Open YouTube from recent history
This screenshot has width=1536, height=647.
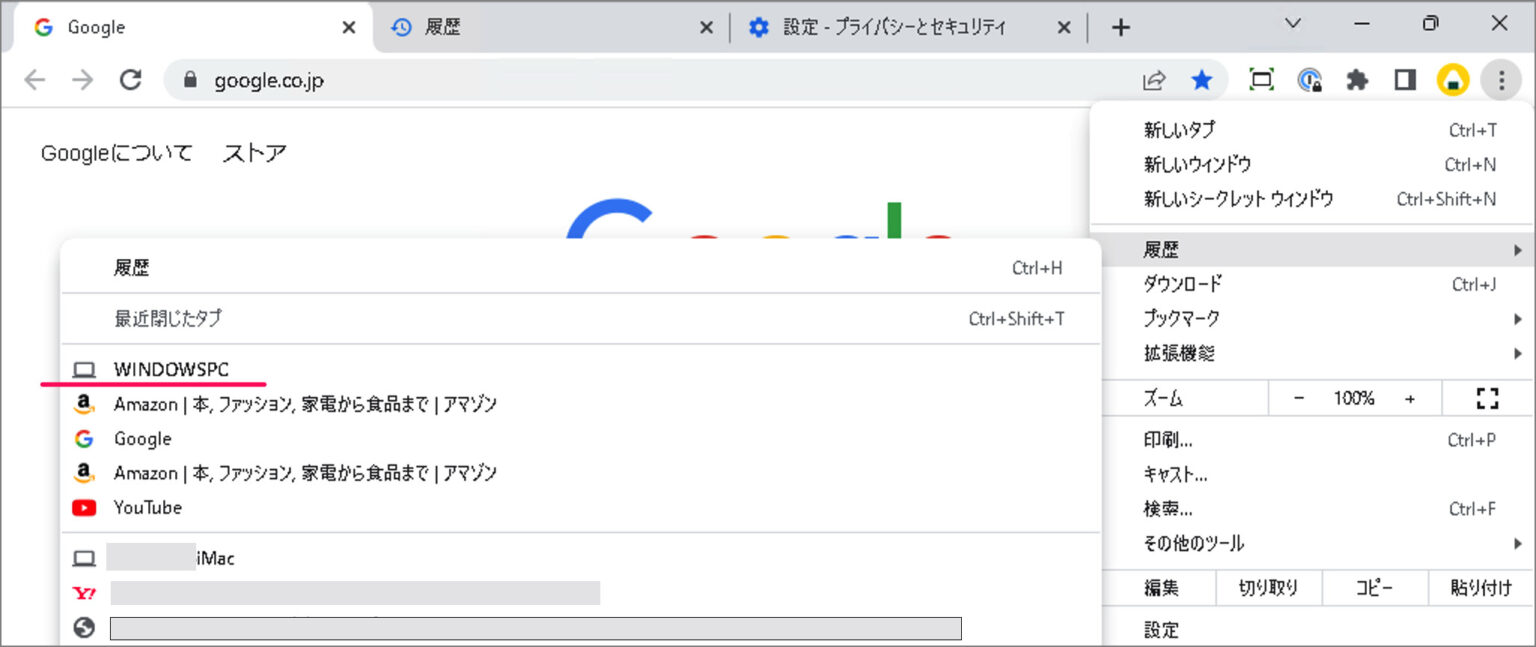click(x=148, y=507)
